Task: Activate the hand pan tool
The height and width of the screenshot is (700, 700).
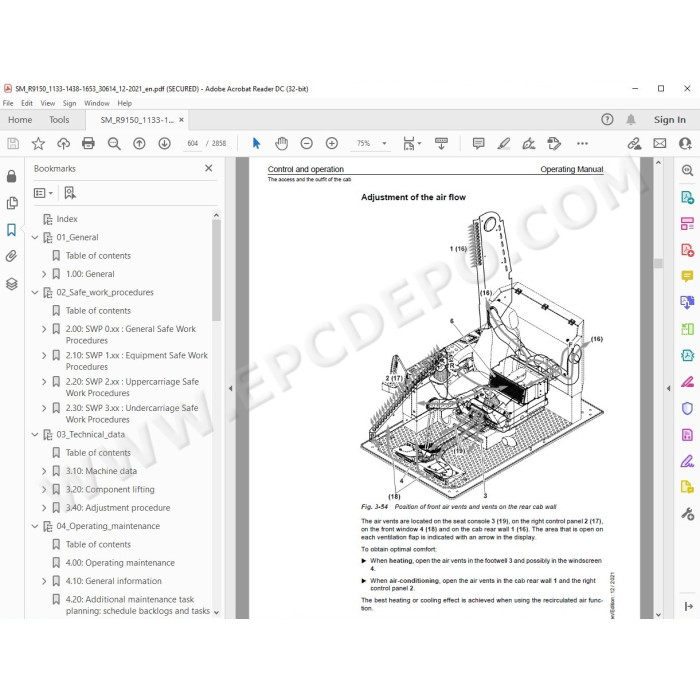Action: (281, 143)
